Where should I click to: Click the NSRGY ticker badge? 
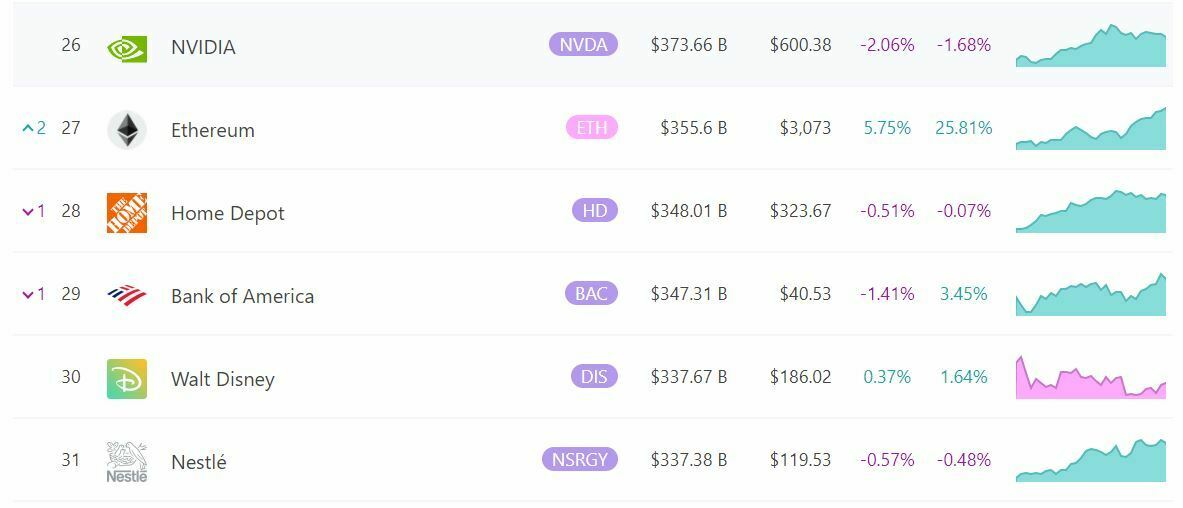[579, 459]
